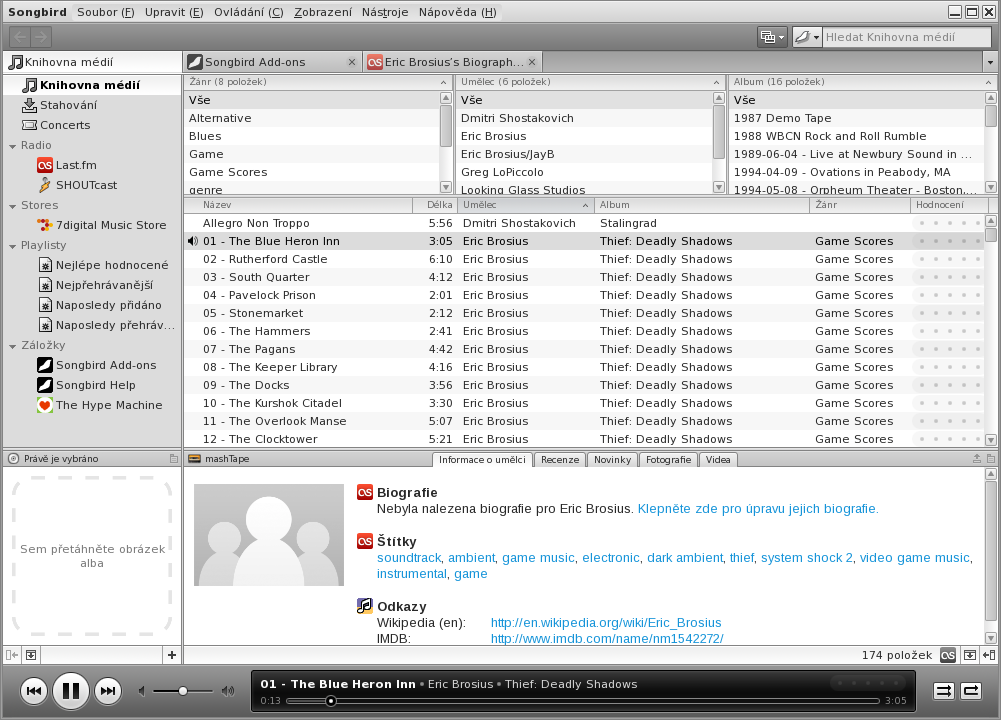The width and height of the screenshot is (1001, 720).
Task: Skip to the next track
Action: (x=108, y=691)
